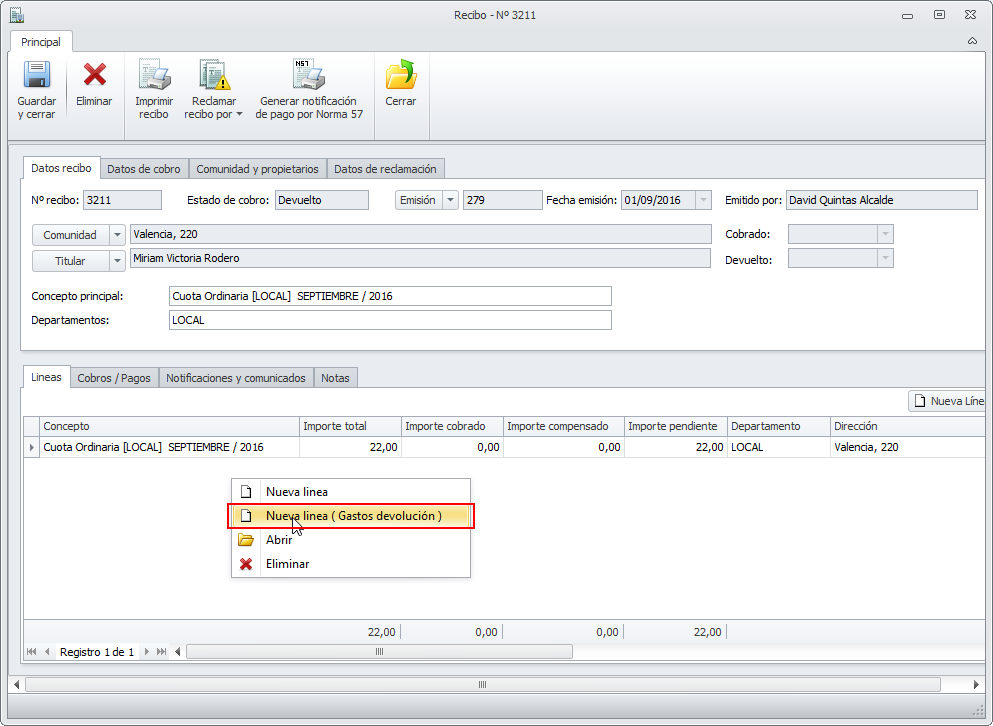993x726 pixels.
Task: Go to first record in navigator
Action: coord(31,652)
